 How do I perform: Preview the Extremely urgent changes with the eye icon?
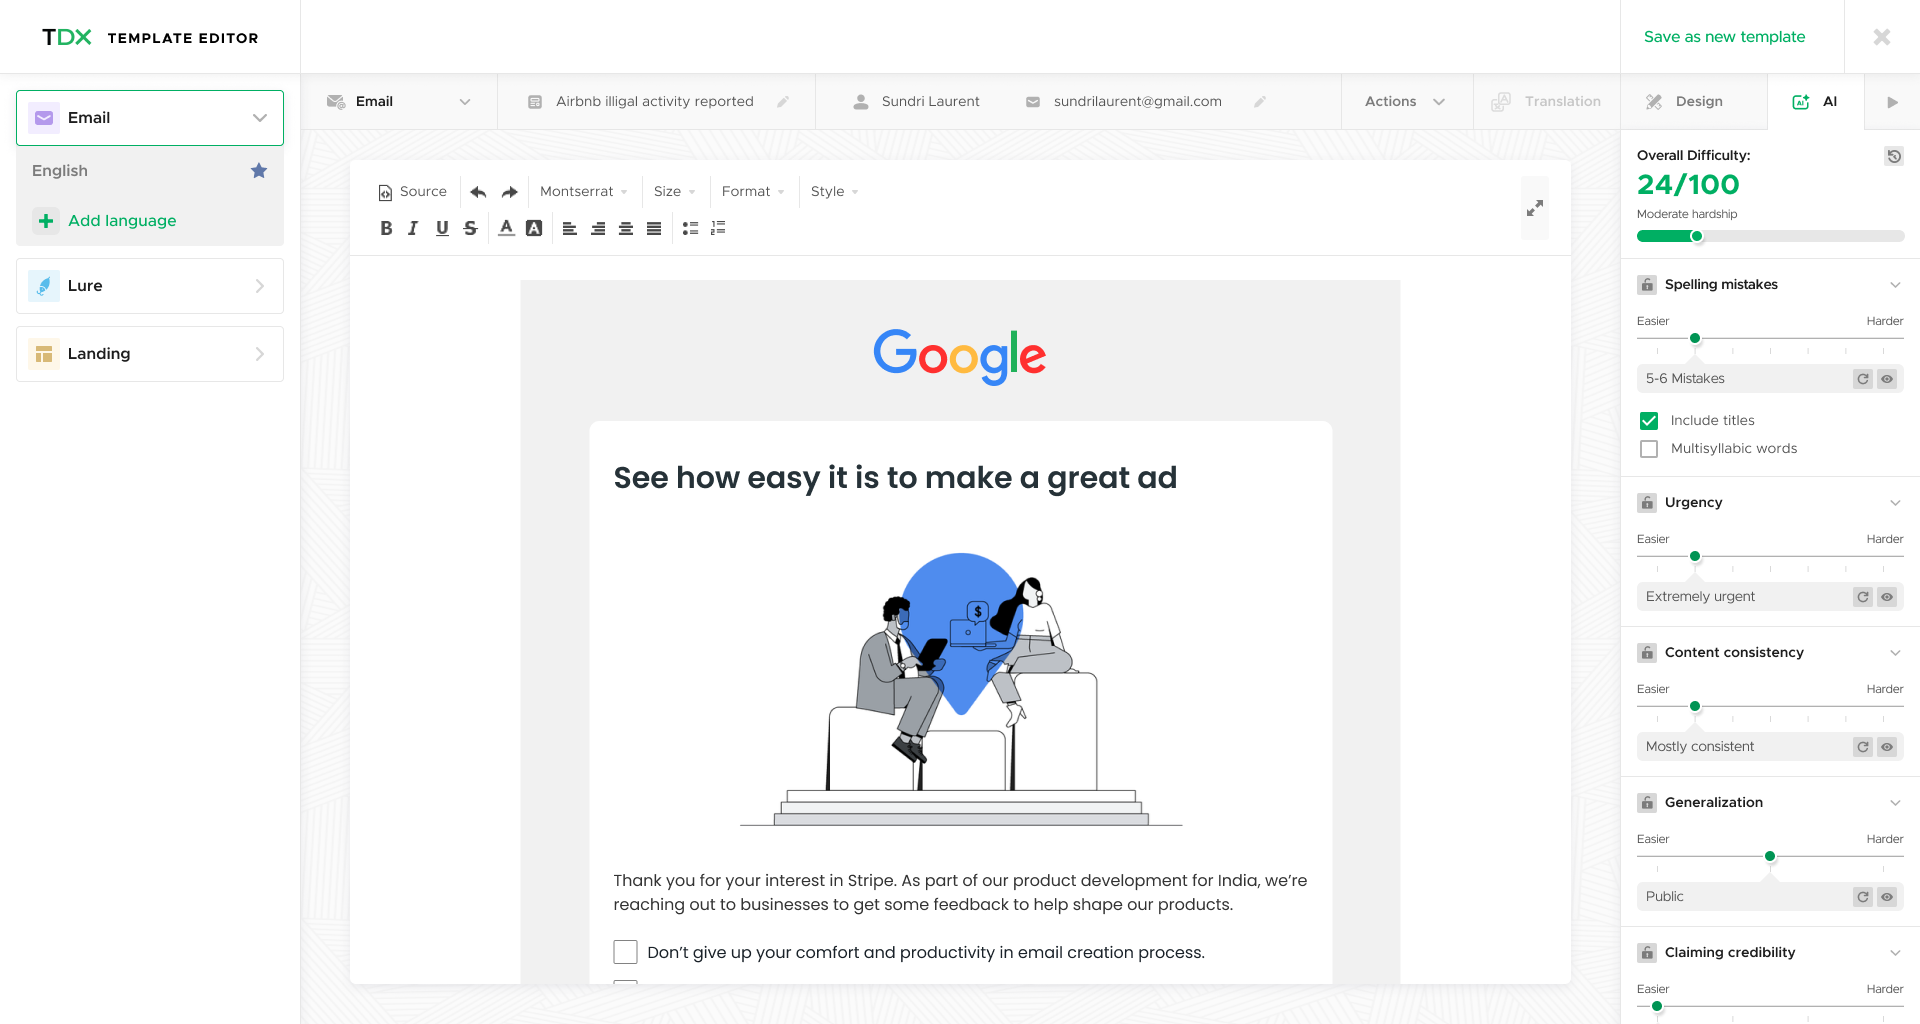(x=1887, y=597)
